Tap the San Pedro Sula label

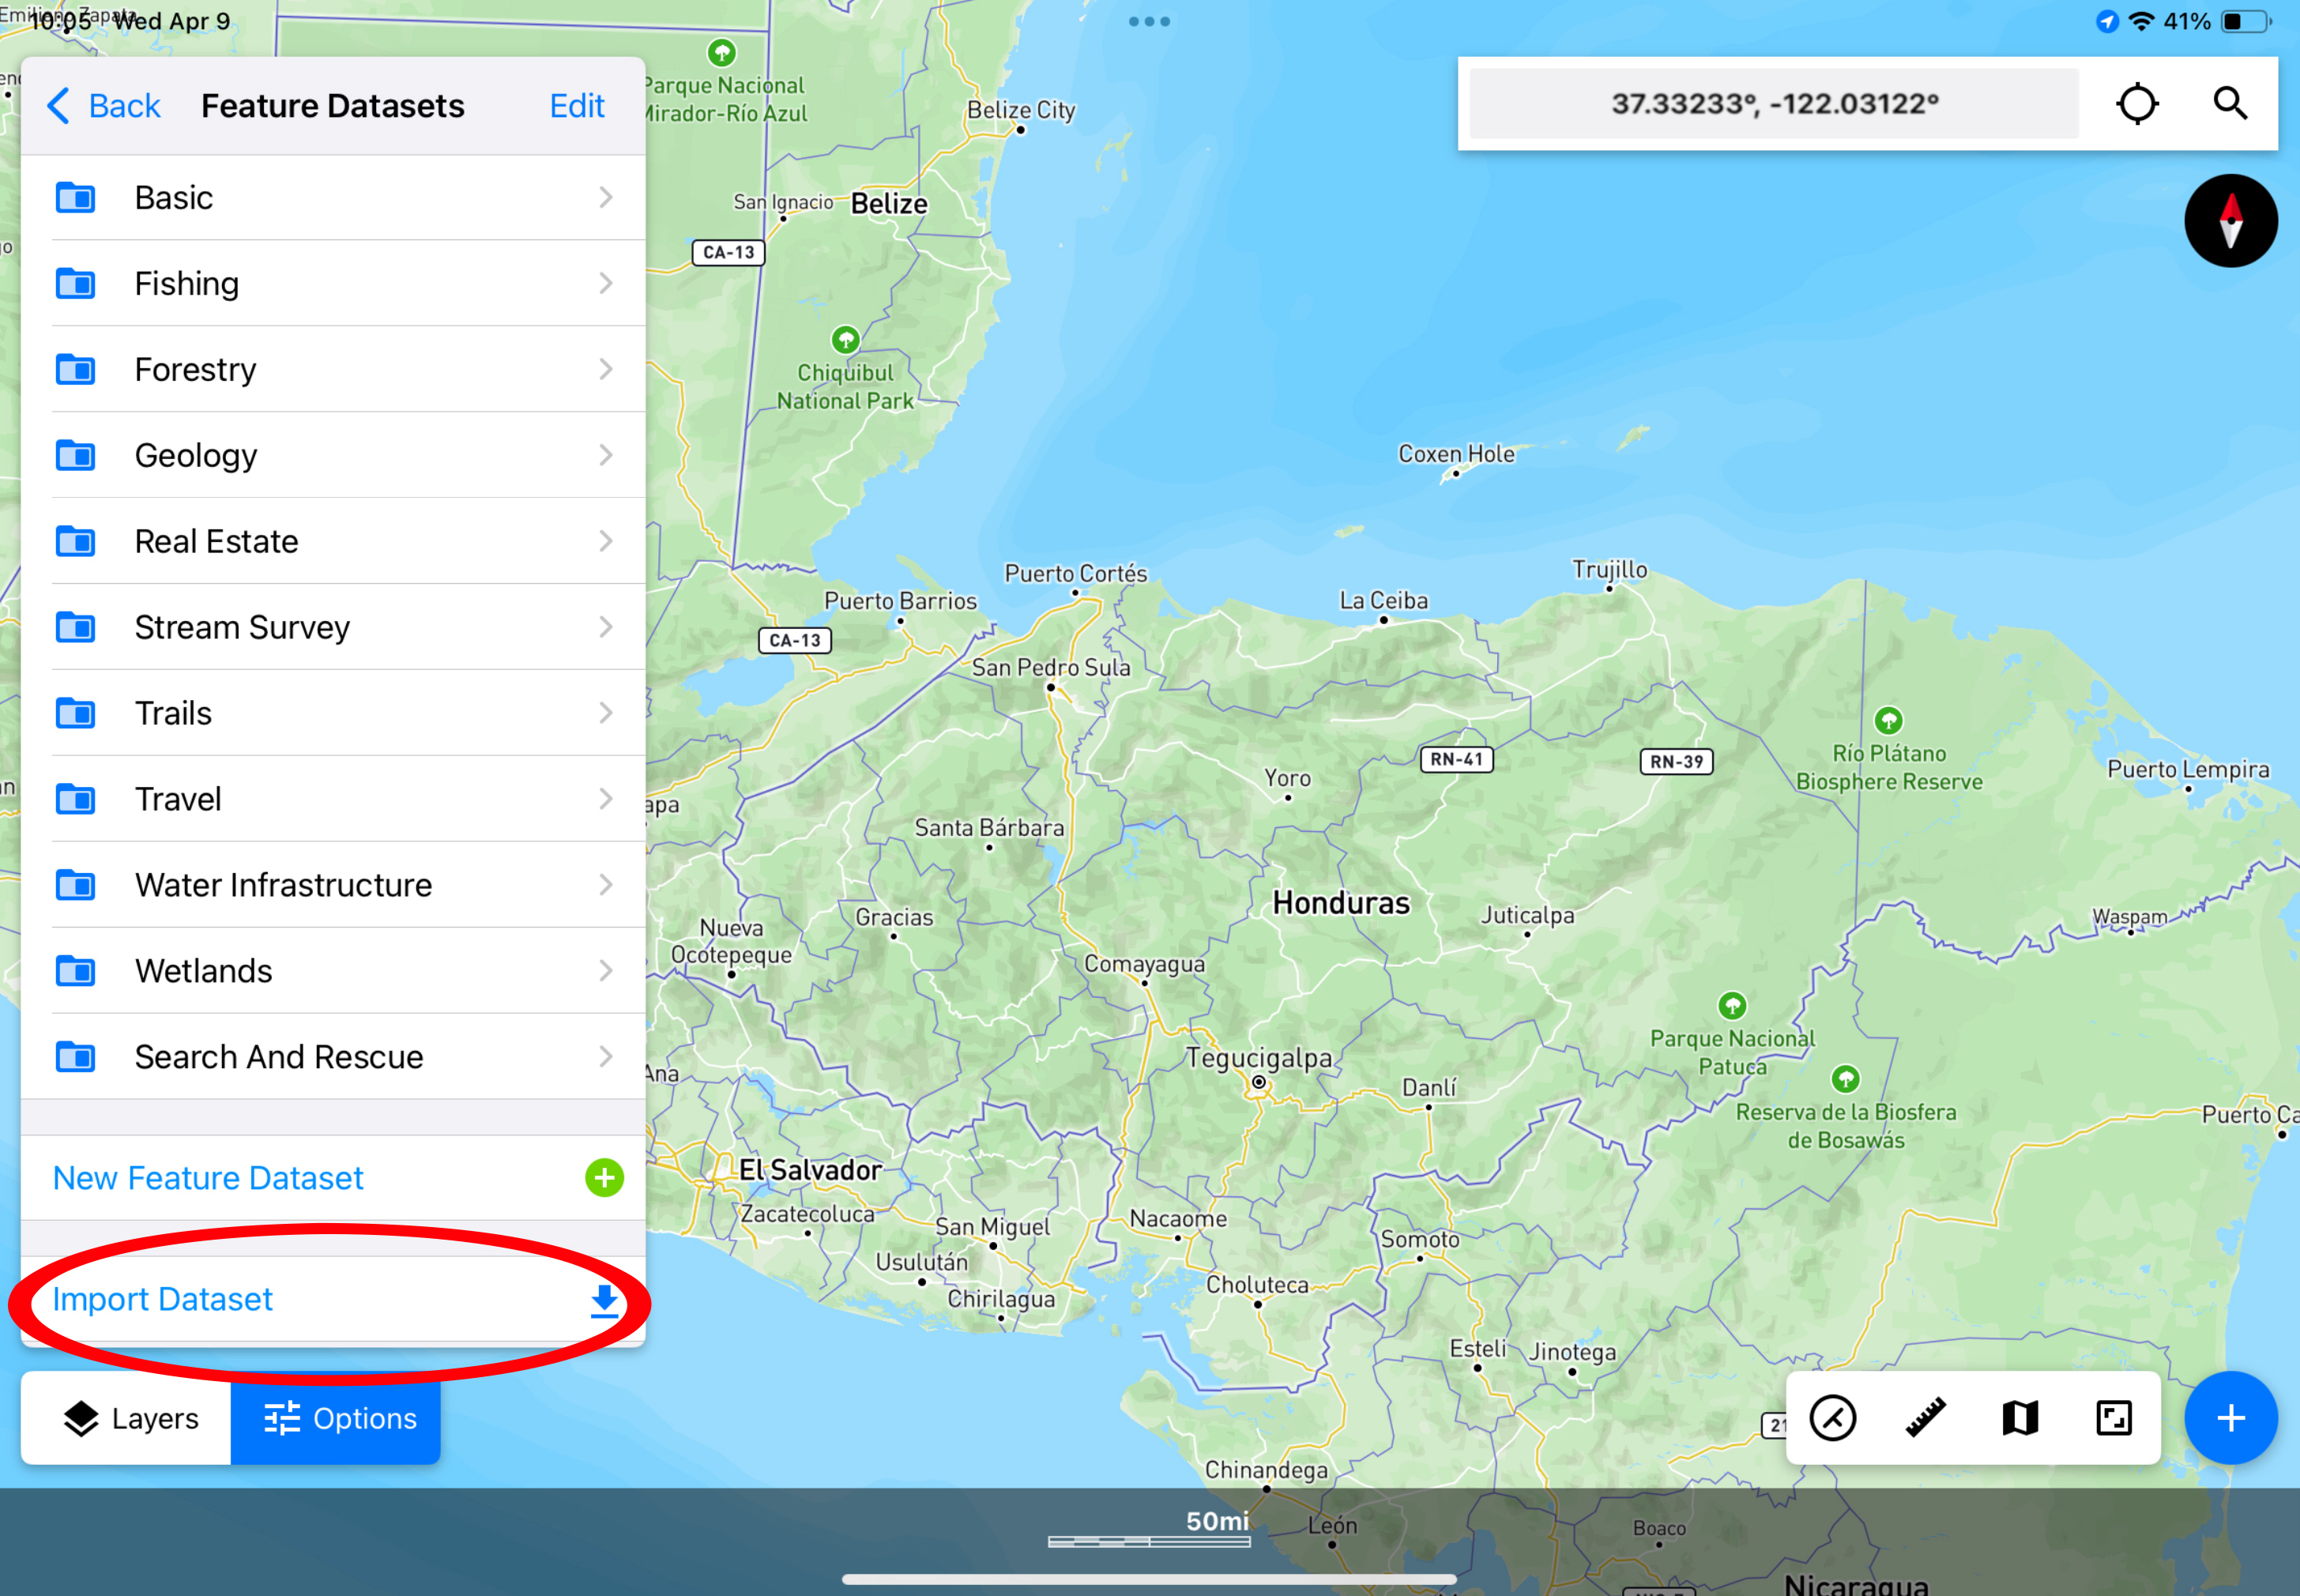tap(1051, 668)
